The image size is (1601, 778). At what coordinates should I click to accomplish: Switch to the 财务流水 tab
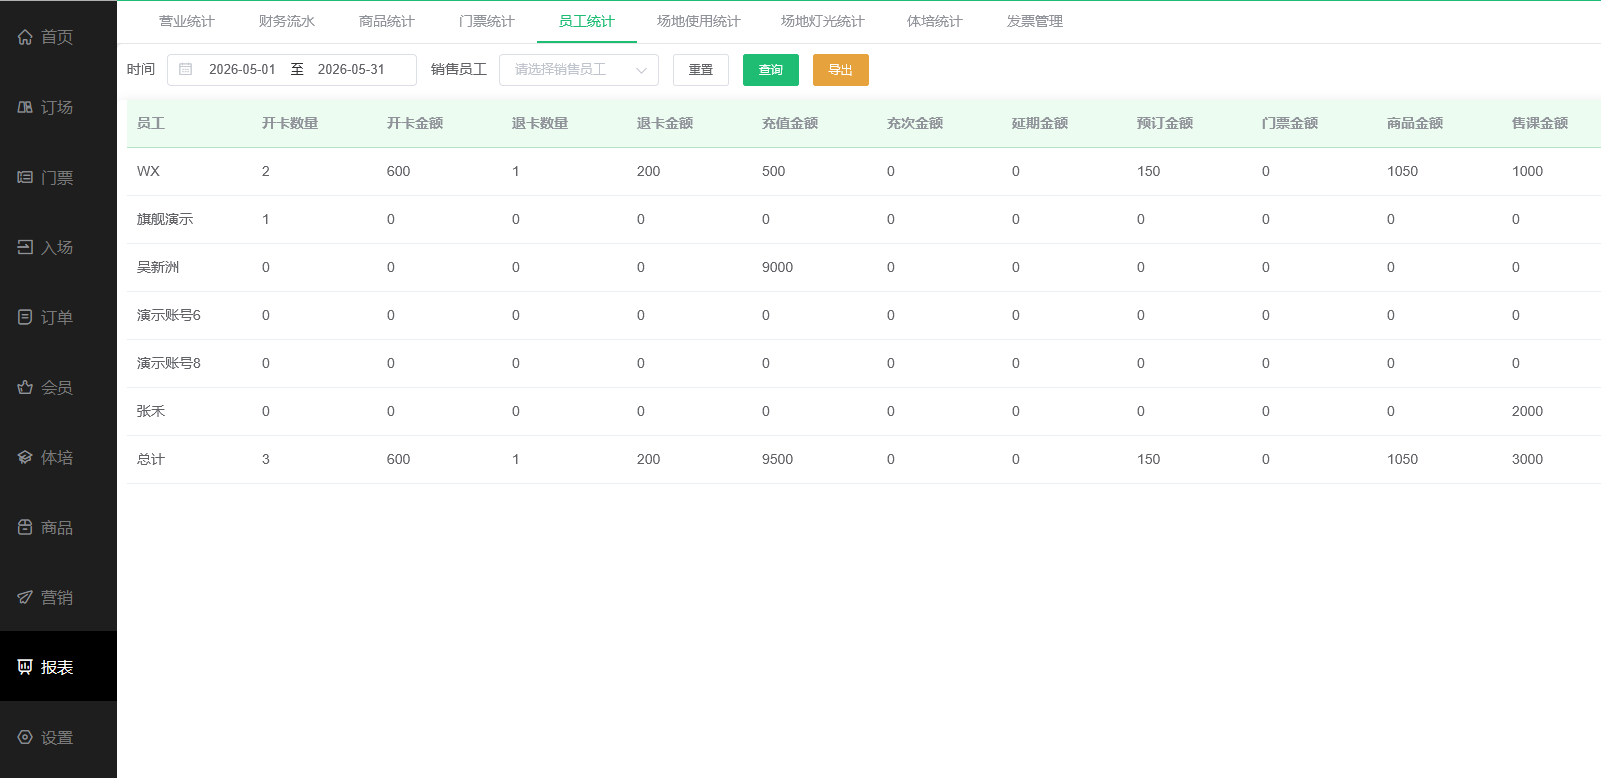287,21
